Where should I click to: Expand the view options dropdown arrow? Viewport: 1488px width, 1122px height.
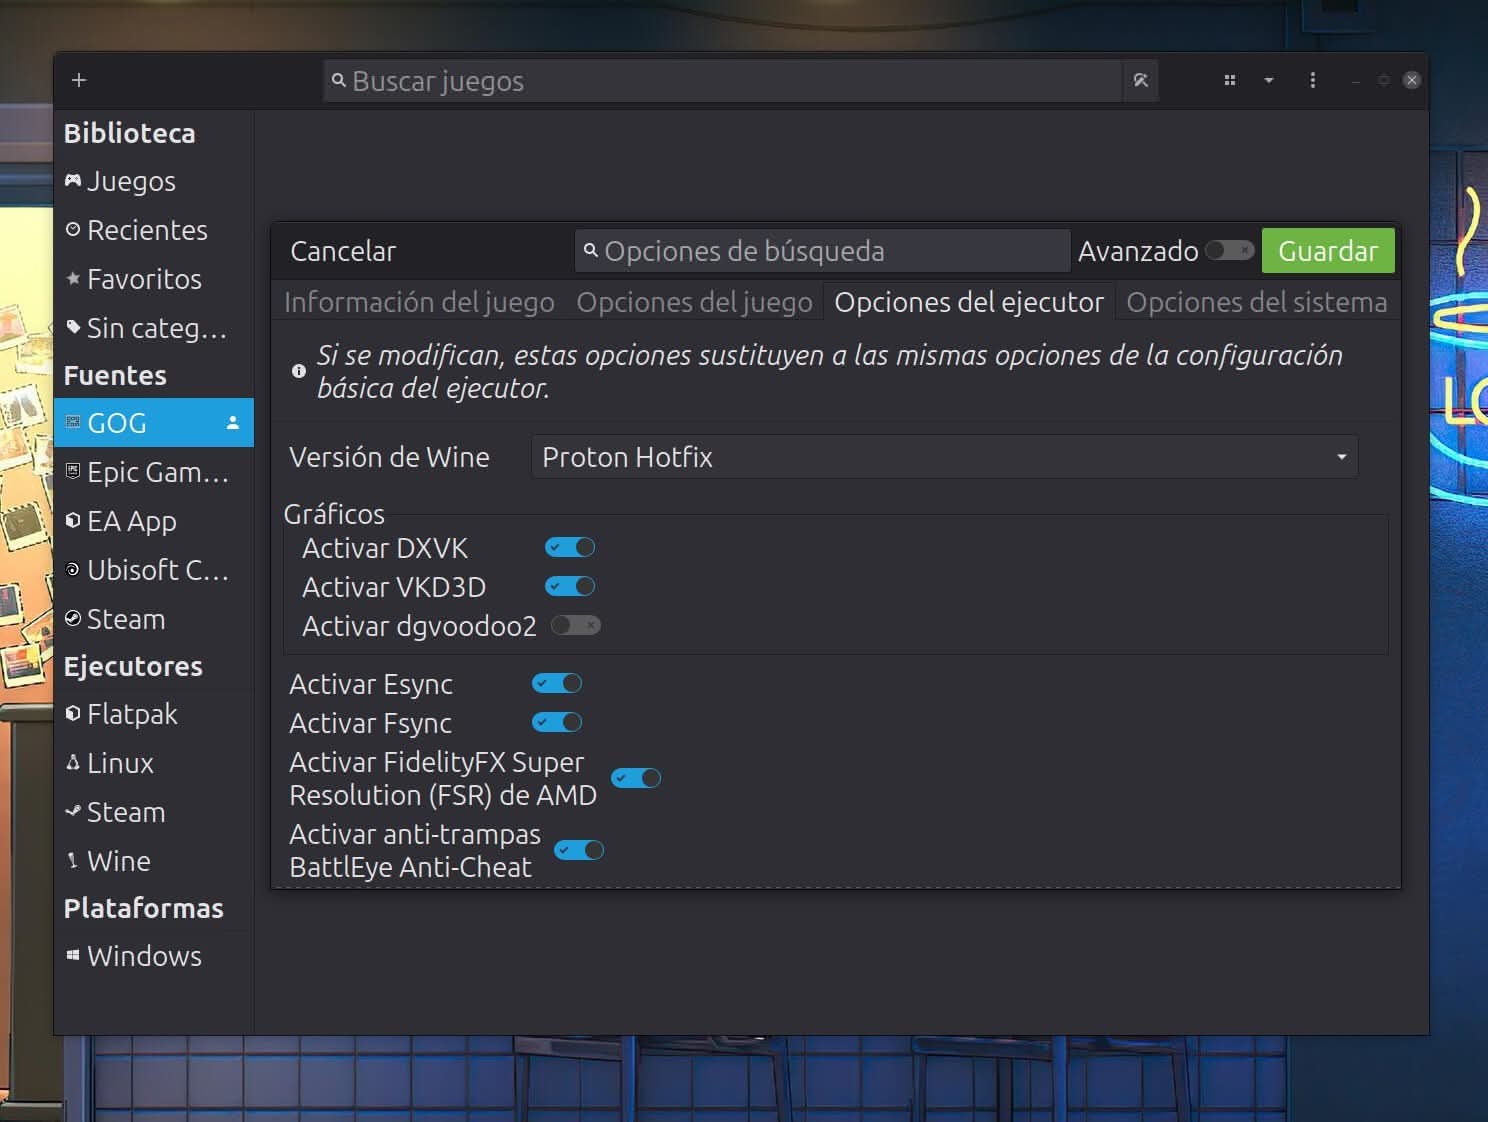(x=1268, y=80)
